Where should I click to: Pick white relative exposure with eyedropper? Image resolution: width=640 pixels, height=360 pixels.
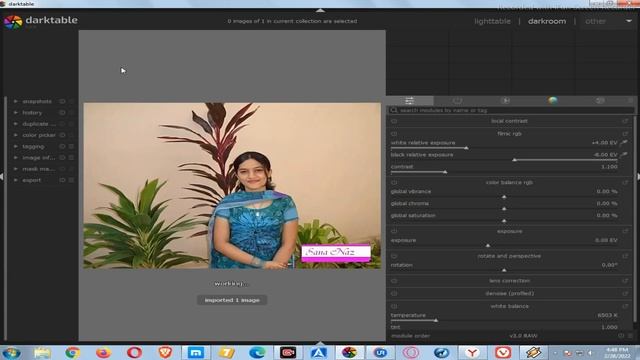click(x=624, y=143)
